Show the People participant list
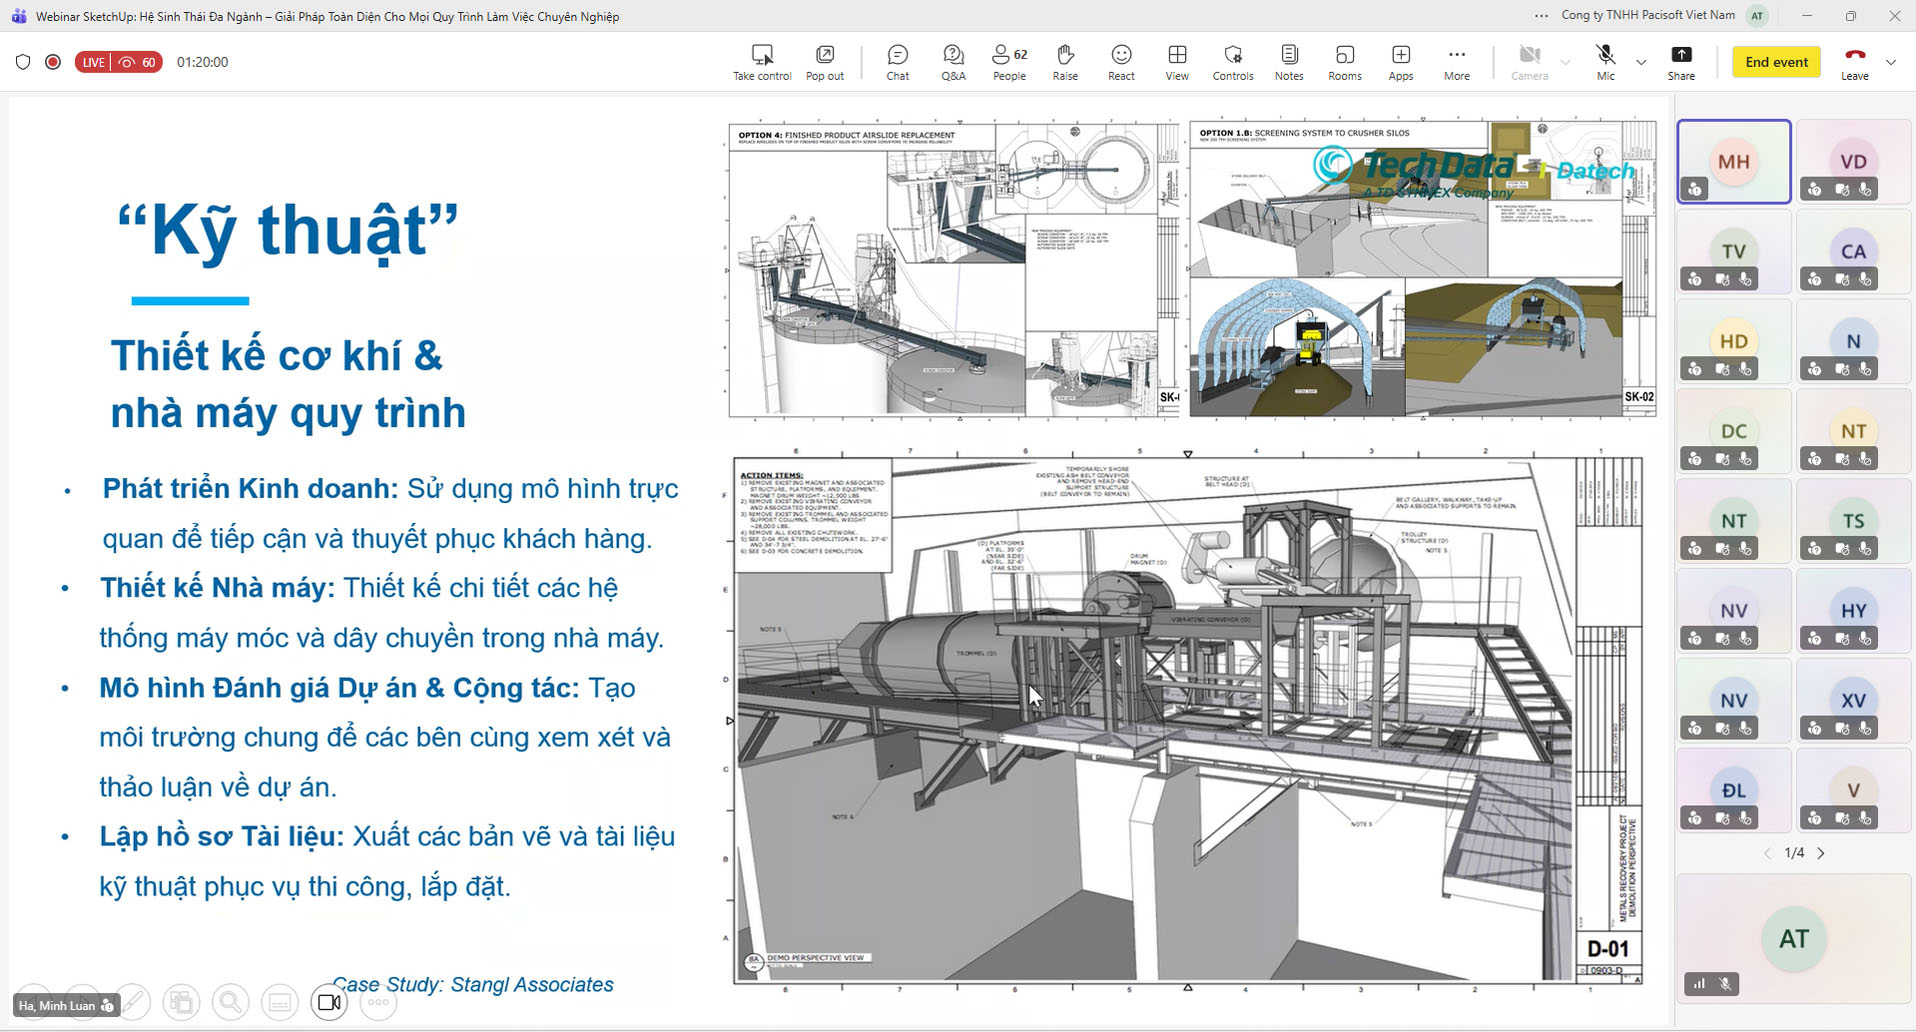Screen dimensions: 1916x1032 1009,61
